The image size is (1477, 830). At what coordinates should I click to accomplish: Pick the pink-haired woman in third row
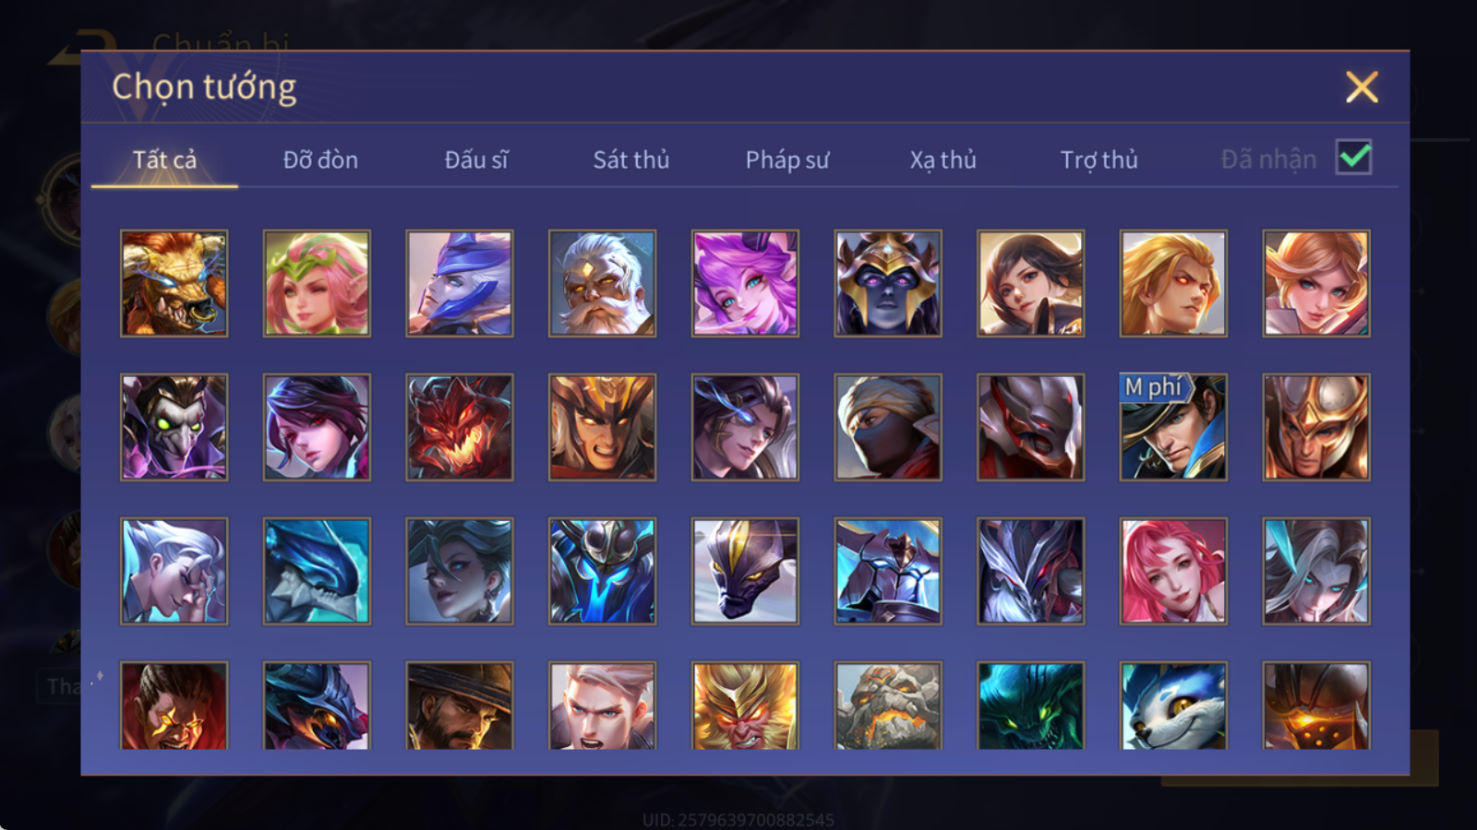coord(1173,571)
